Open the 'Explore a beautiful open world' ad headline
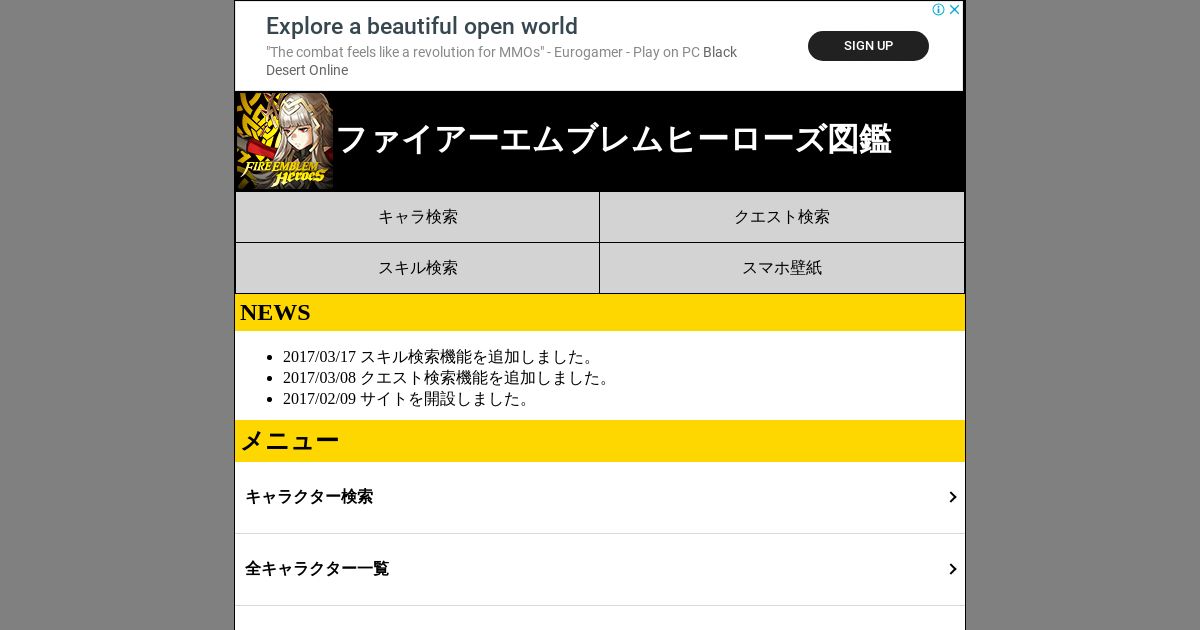The image size is (1200, 630). tap(422, 26)
